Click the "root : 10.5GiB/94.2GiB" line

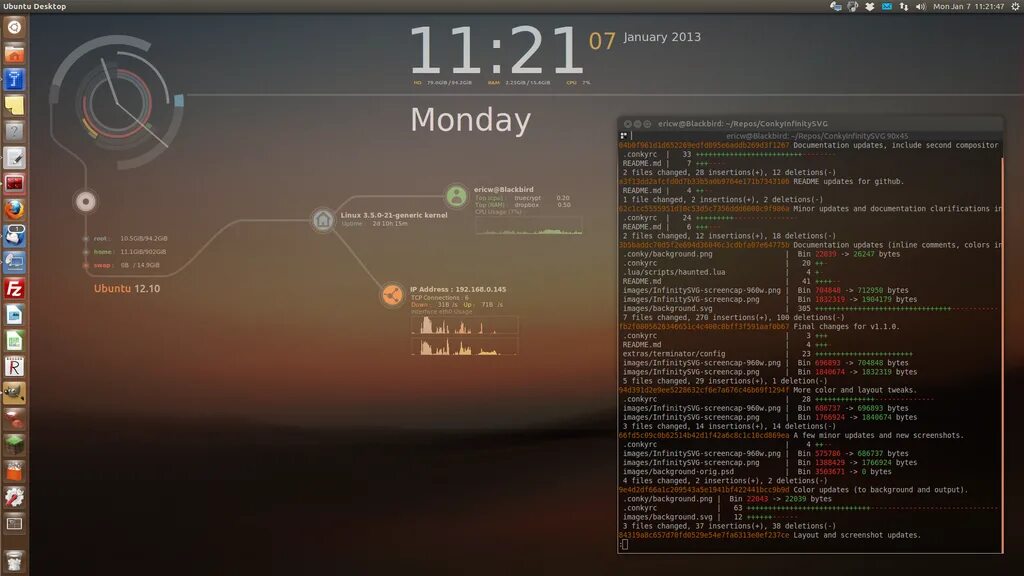pos(130,238)
